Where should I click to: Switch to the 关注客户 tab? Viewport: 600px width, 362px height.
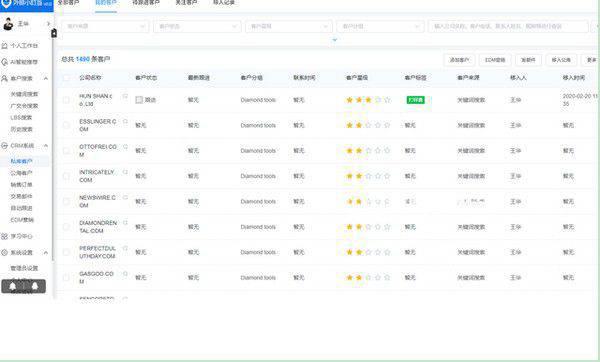point(186,3)
